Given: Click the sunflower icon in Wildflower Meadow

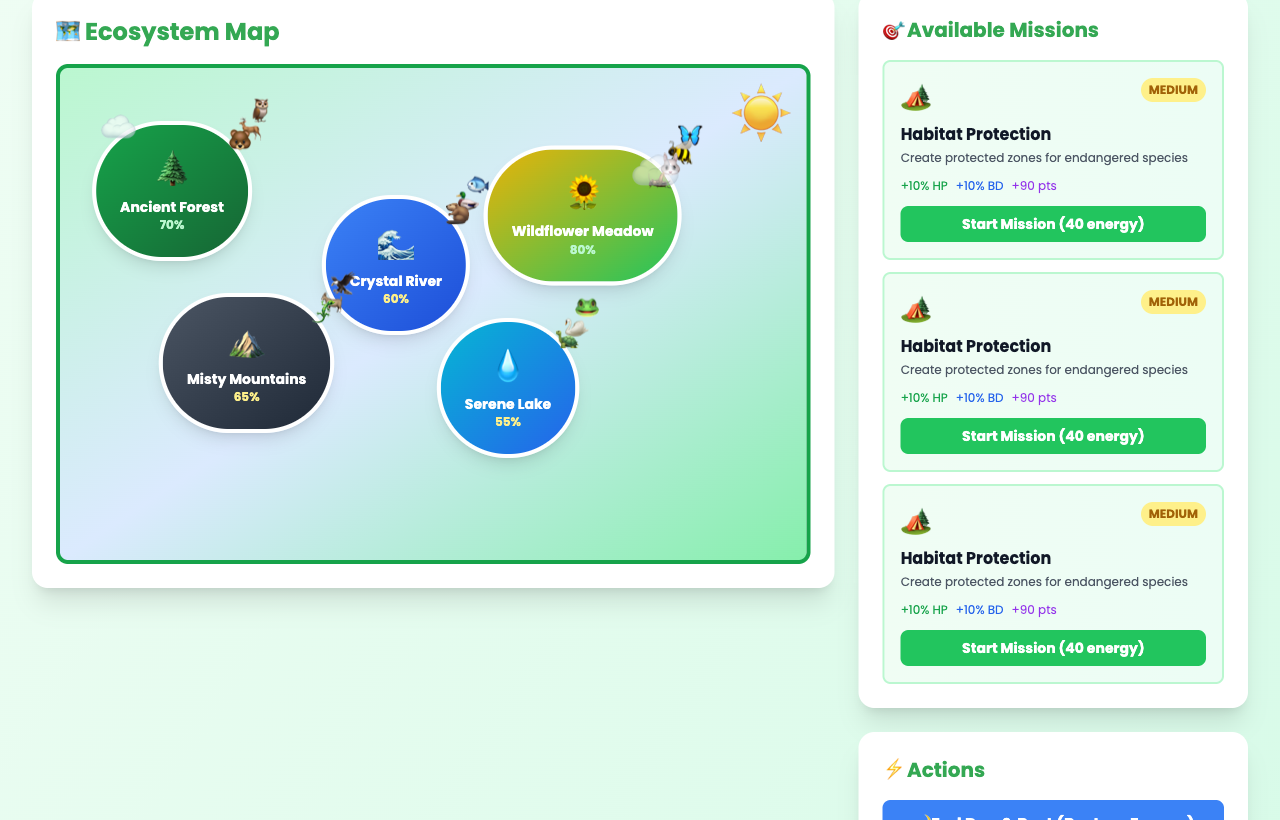Looking at the screenshot, I should coord(583,191).
